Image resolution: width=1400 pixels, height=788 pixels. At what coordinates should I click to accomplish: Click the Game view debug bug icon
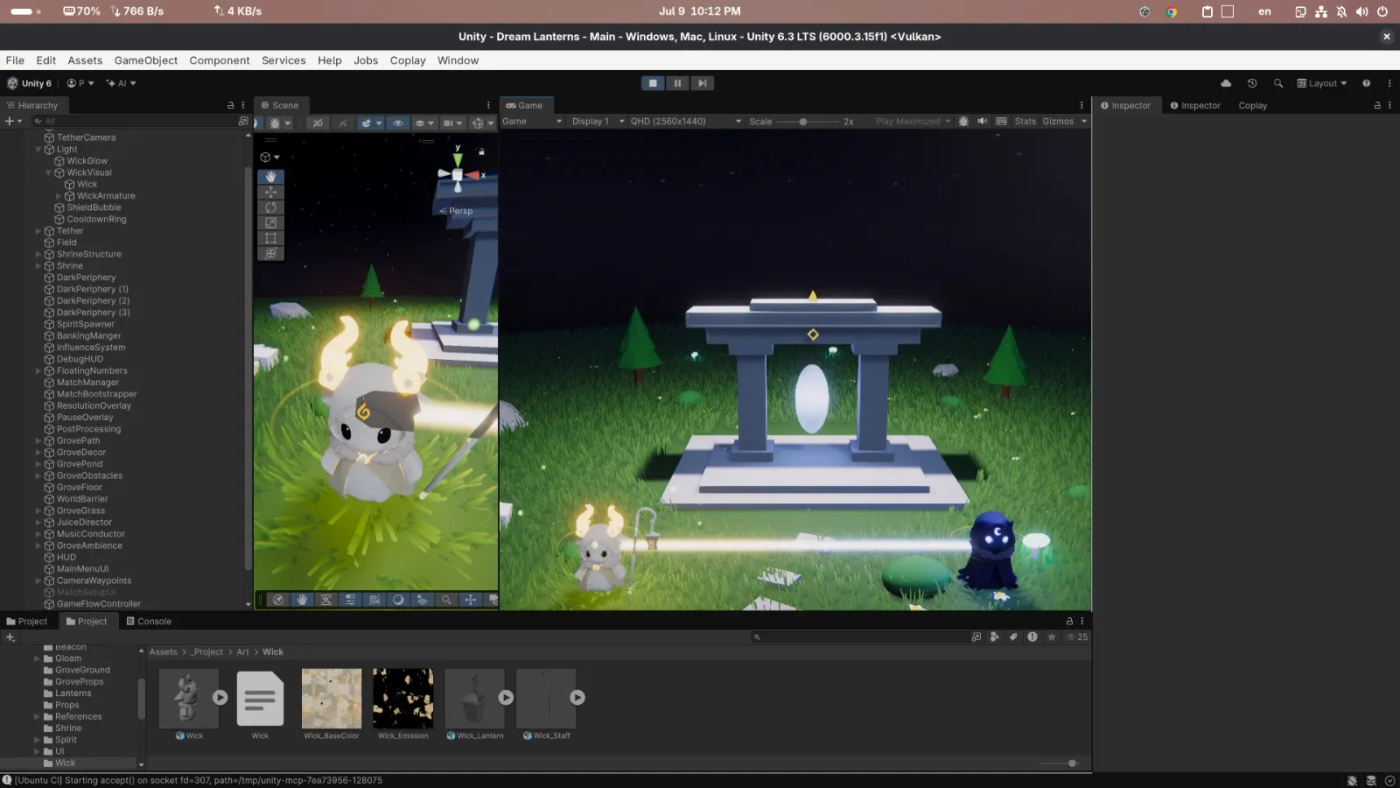(x=964, y=121)
